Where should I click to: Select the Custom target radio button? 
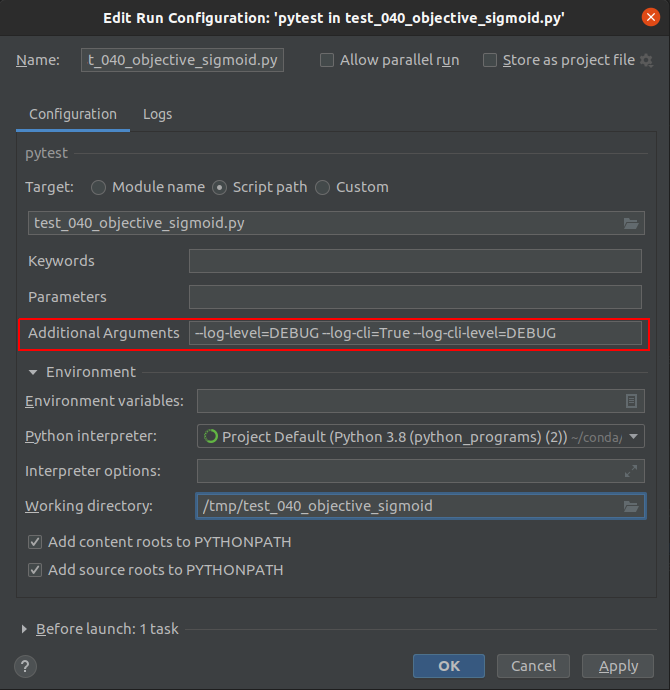pos(322,187)
